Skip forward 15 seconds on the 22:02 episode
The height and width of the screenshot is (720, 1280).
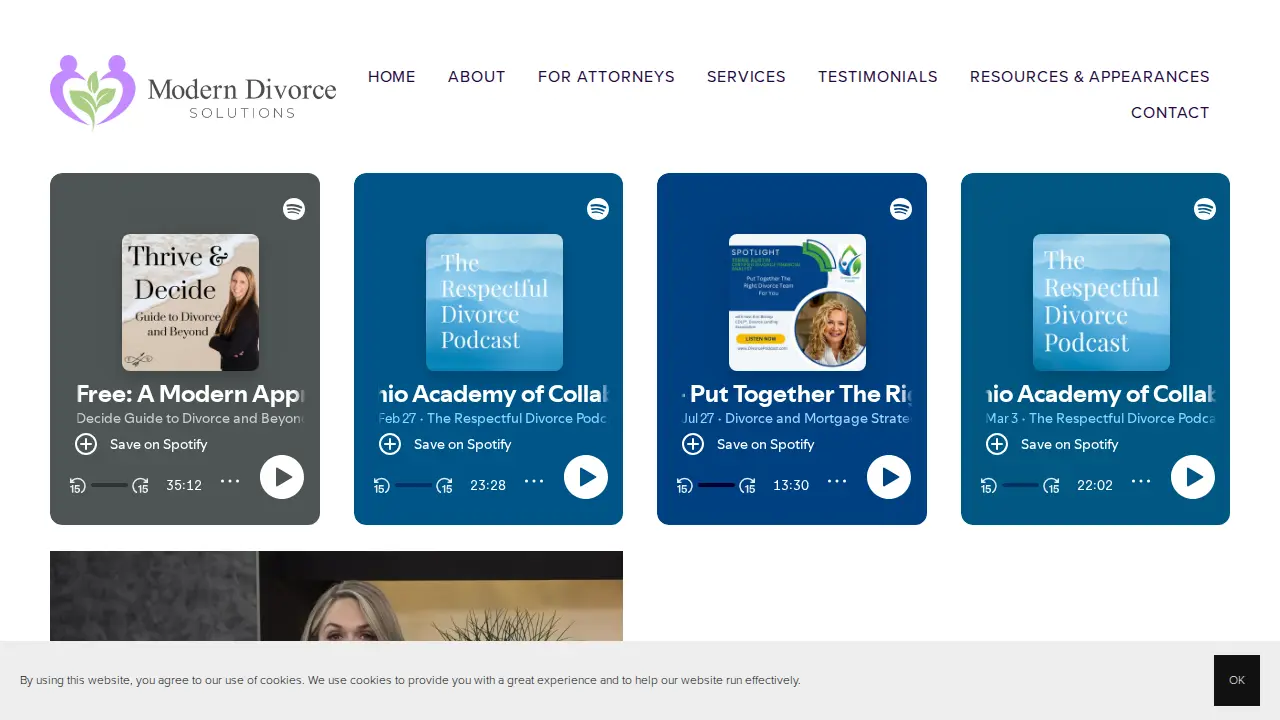pyautogui.click(x=1052, y=486)
